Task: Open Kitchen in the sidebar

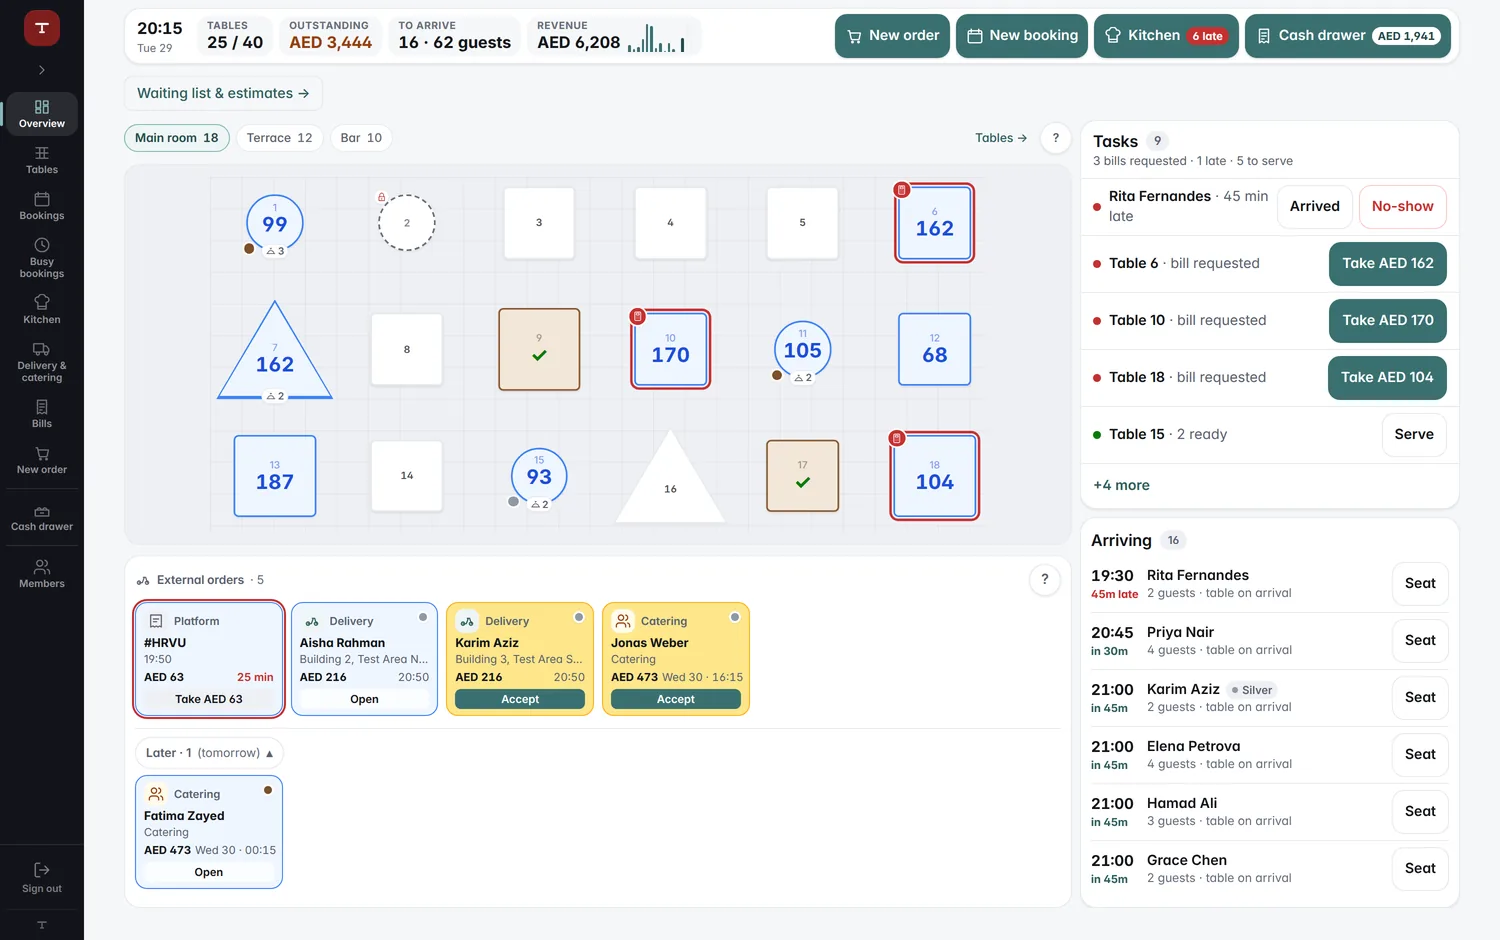Action: [x=42, y=310]
